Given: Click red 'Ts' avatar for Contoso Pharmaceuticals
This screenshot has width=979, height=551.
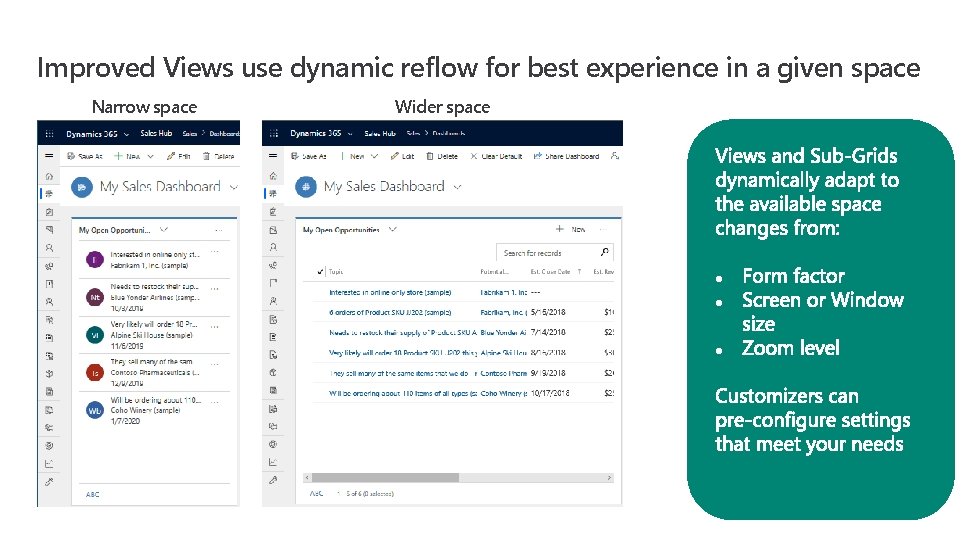Looking at the screenshot, I should click(94, 372).
